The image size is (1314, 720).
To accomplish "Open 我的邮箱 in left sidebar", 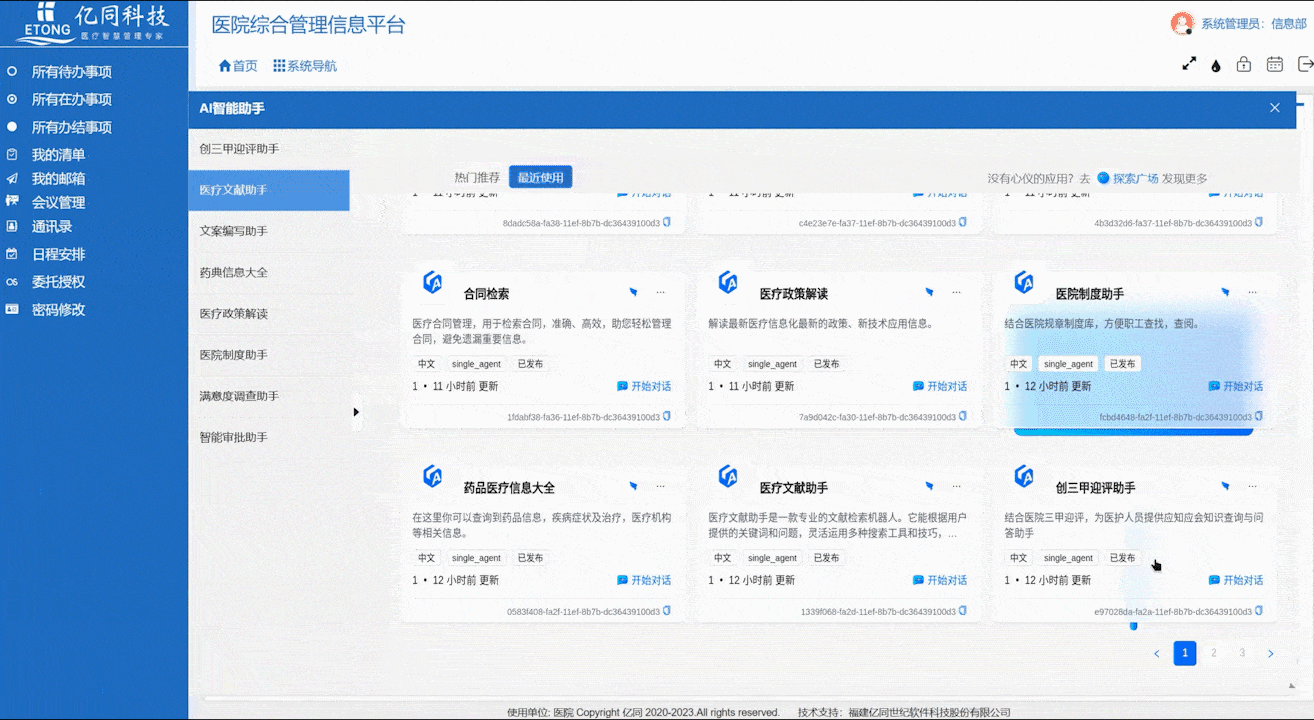I will coord(58,179).
